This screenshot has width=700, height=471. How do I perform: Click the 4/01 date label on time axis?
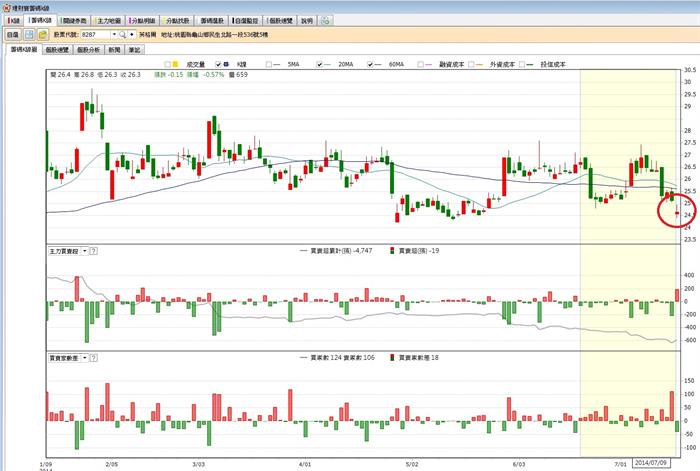tap(304, 464)
